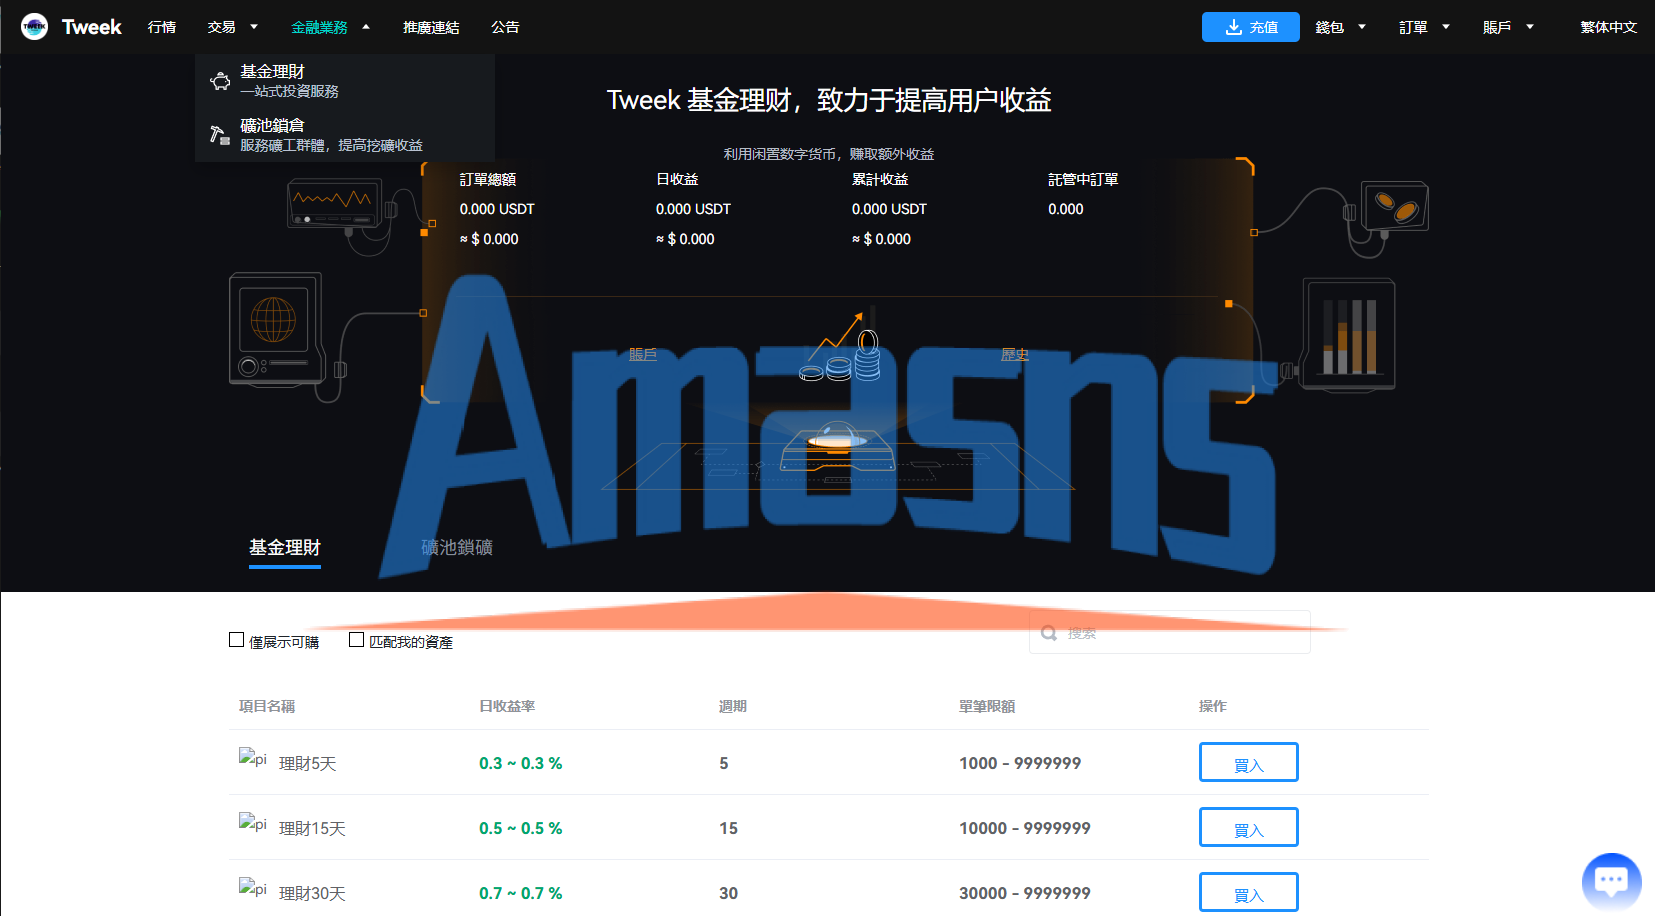Screen dimensions: 1655x916
Task: Open the 歷史 link in banner
Action: coord(1015,354)
